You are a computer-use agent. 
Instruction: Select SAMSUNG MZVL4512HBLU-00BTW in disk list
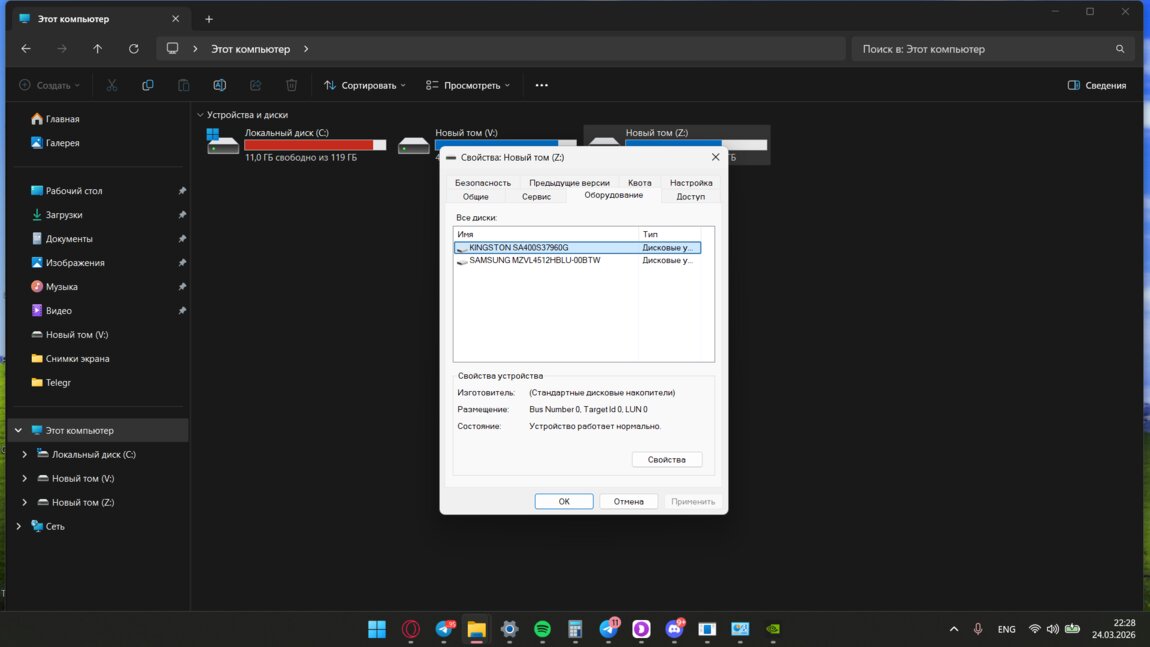coord(534,261)
